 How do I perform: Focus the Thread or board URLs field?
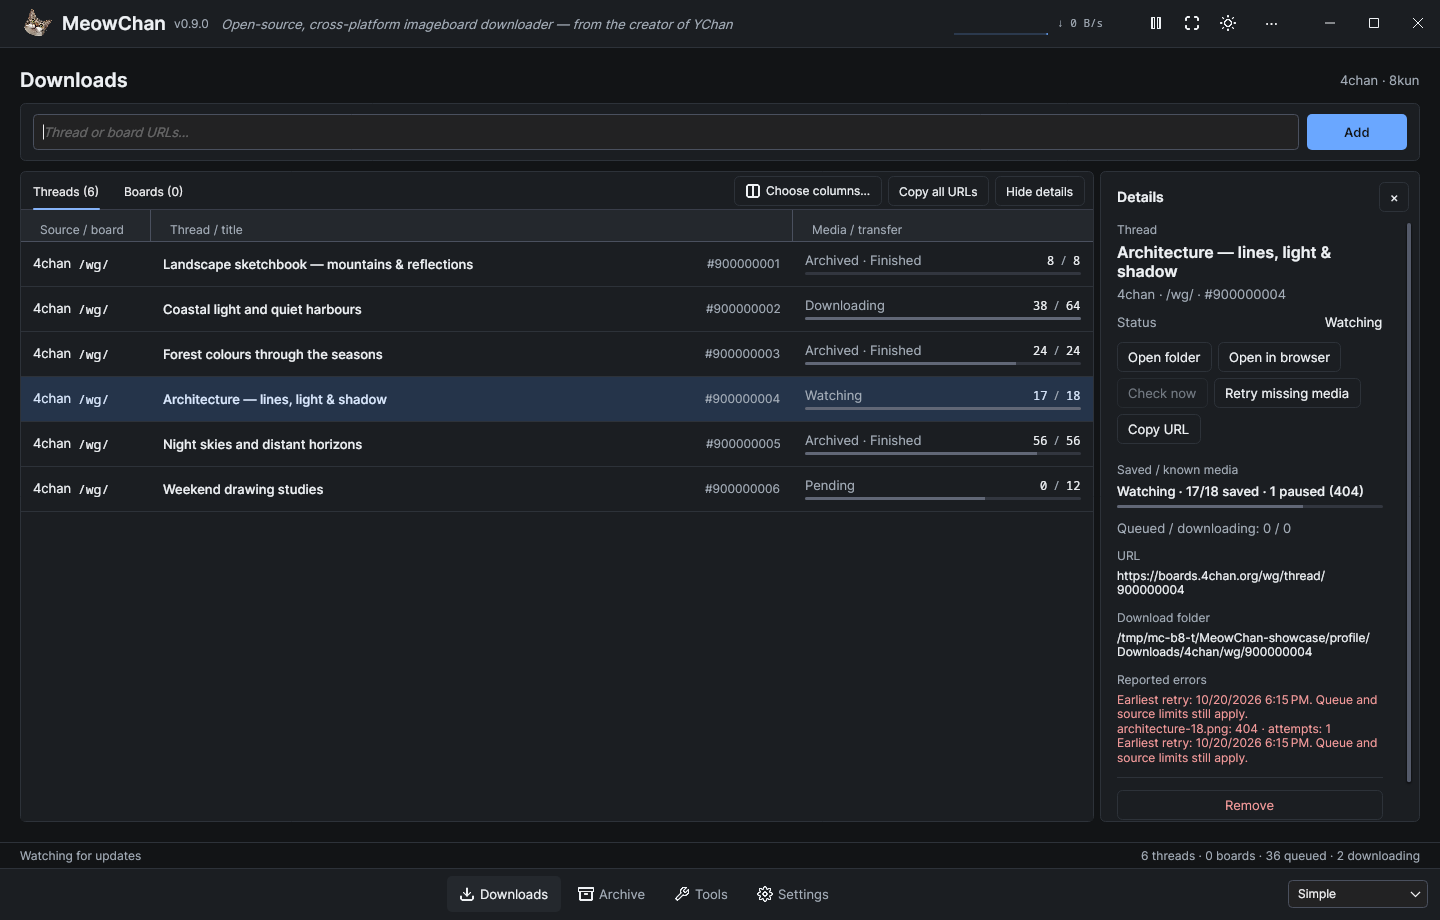click(666, 132)
